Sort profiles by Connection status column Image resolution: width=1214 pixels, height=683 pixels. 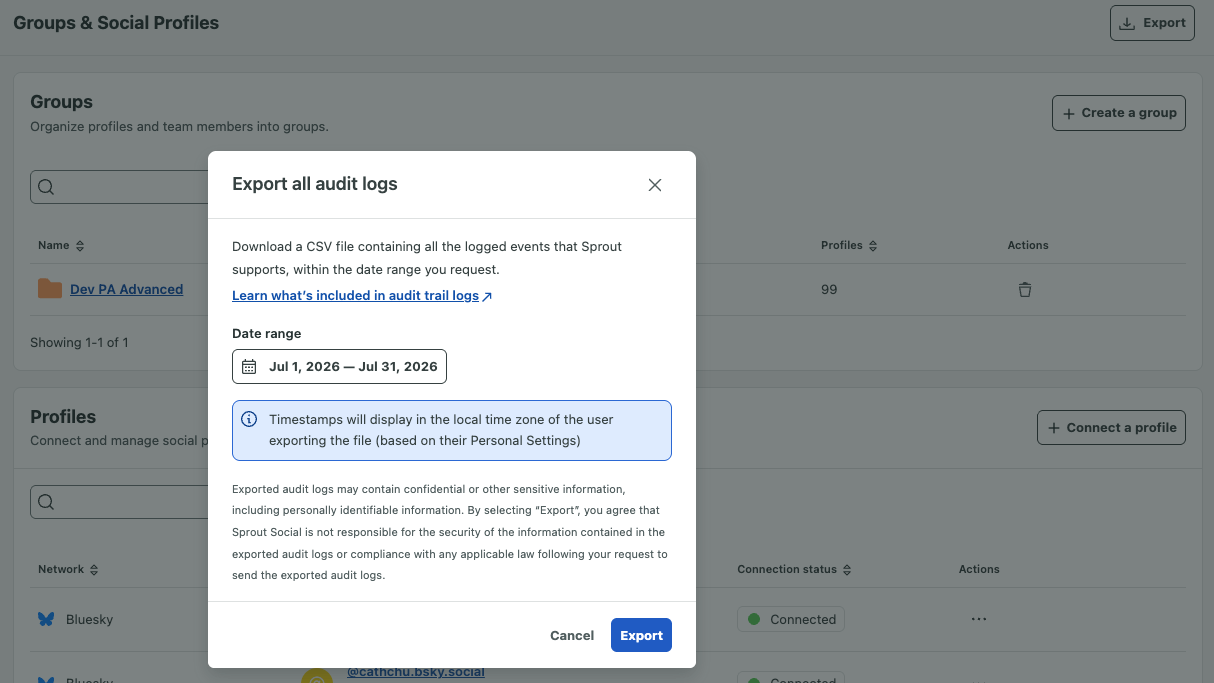(x=795, y=569)
